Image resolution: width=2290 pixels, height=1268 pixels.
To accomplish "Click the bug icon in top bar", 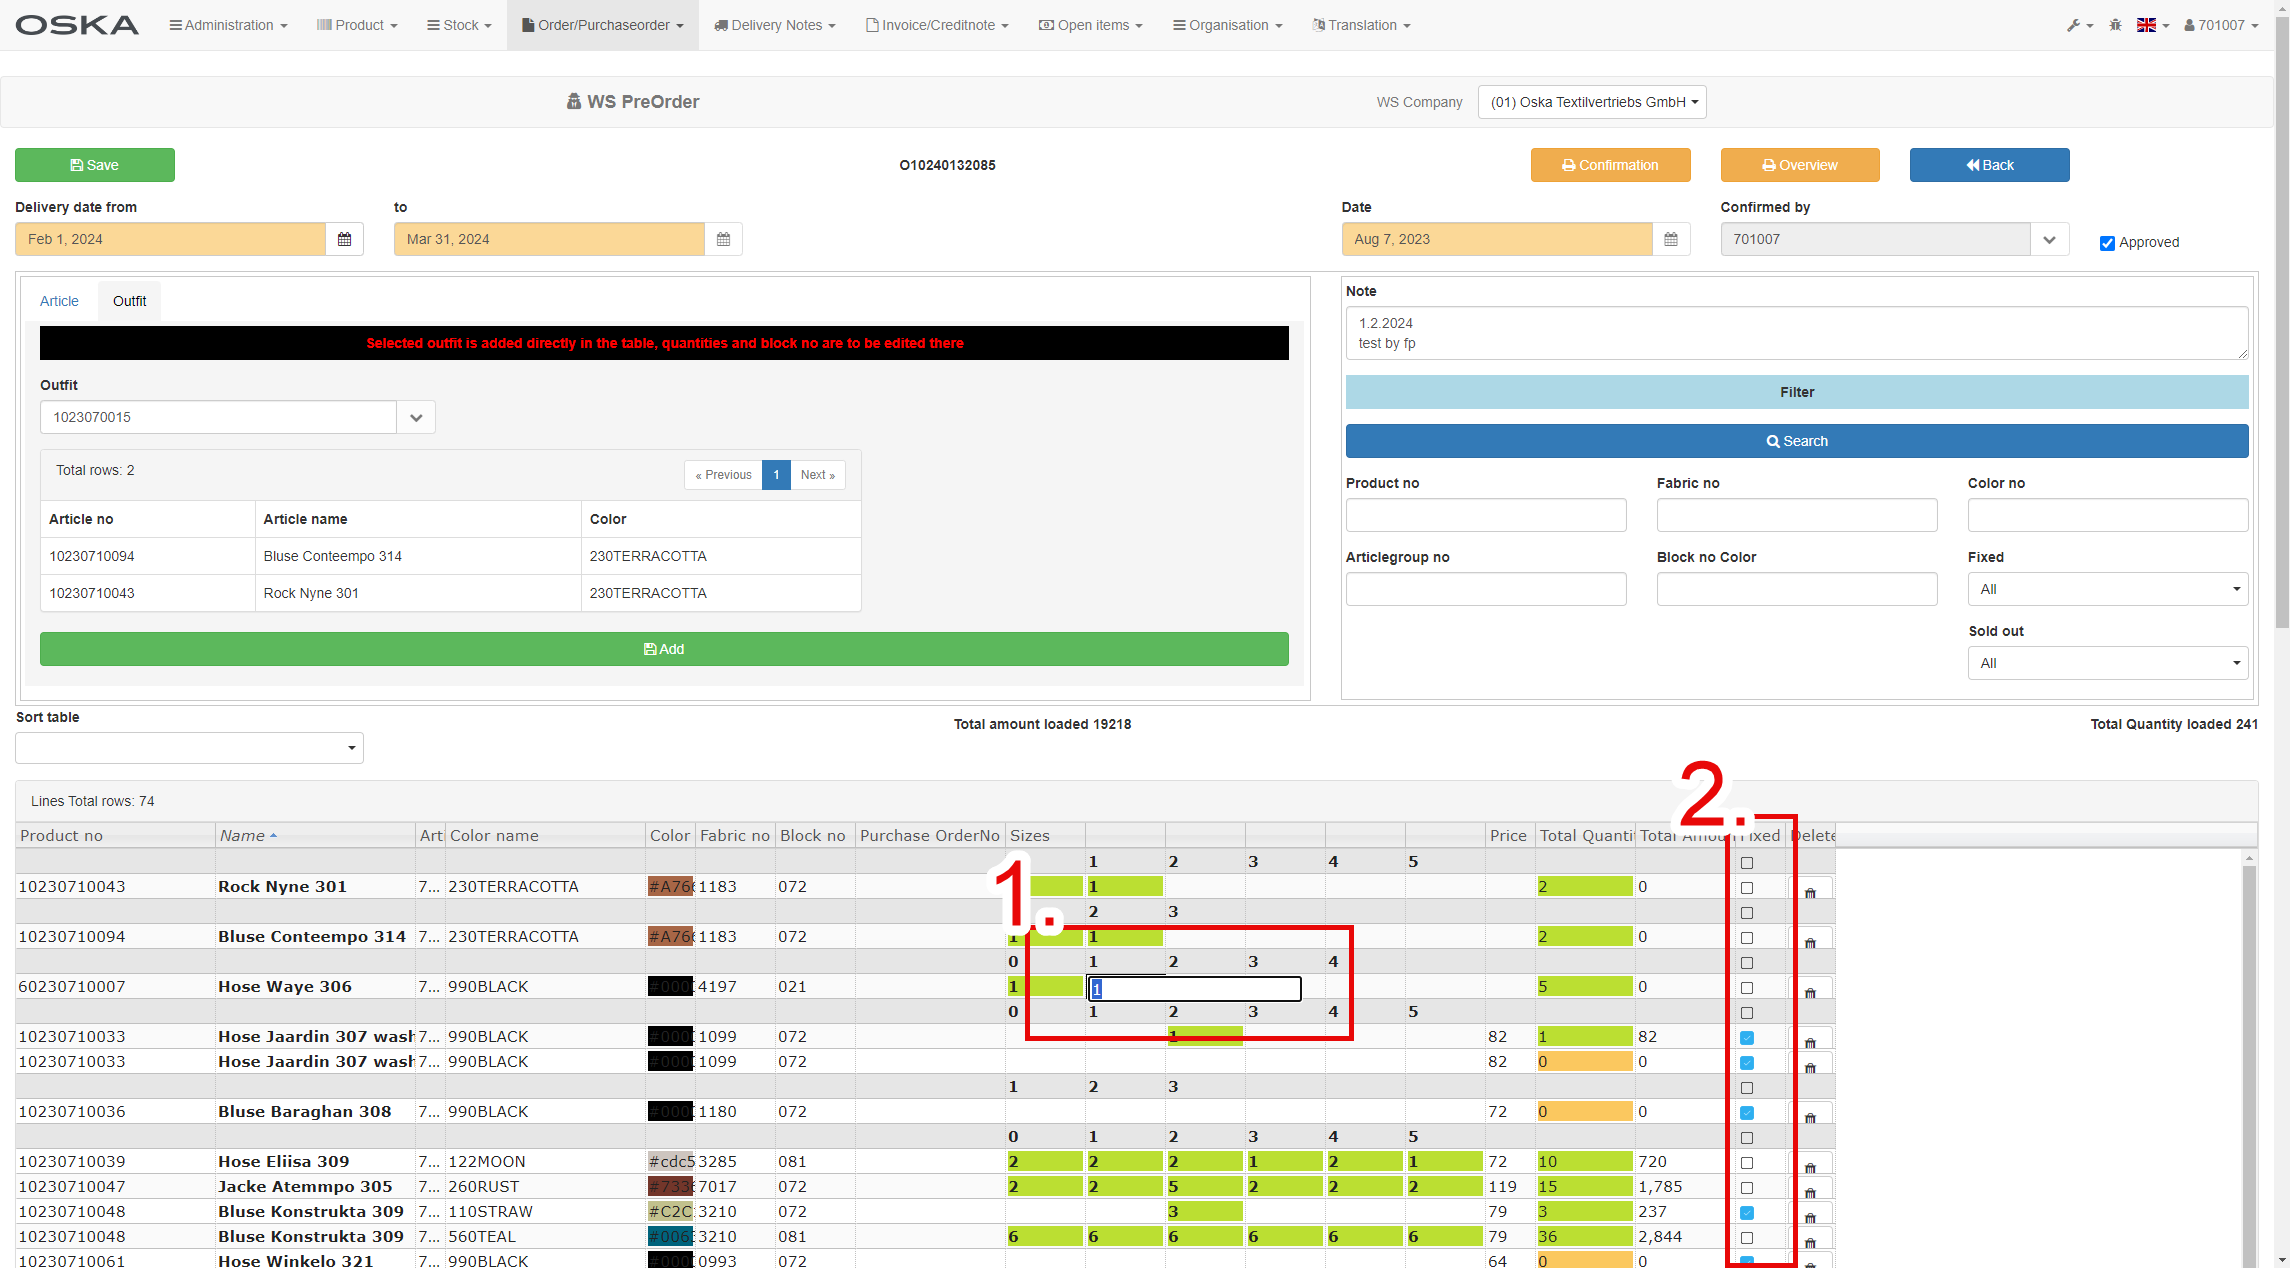I will pyautogui.click(x=2115, y=25).
